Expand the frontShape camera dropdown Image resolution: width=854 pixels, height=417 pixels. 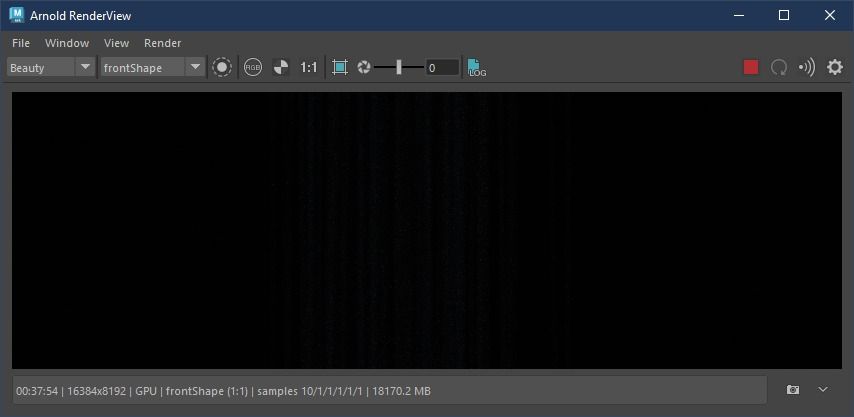click(x=195, y=67)
